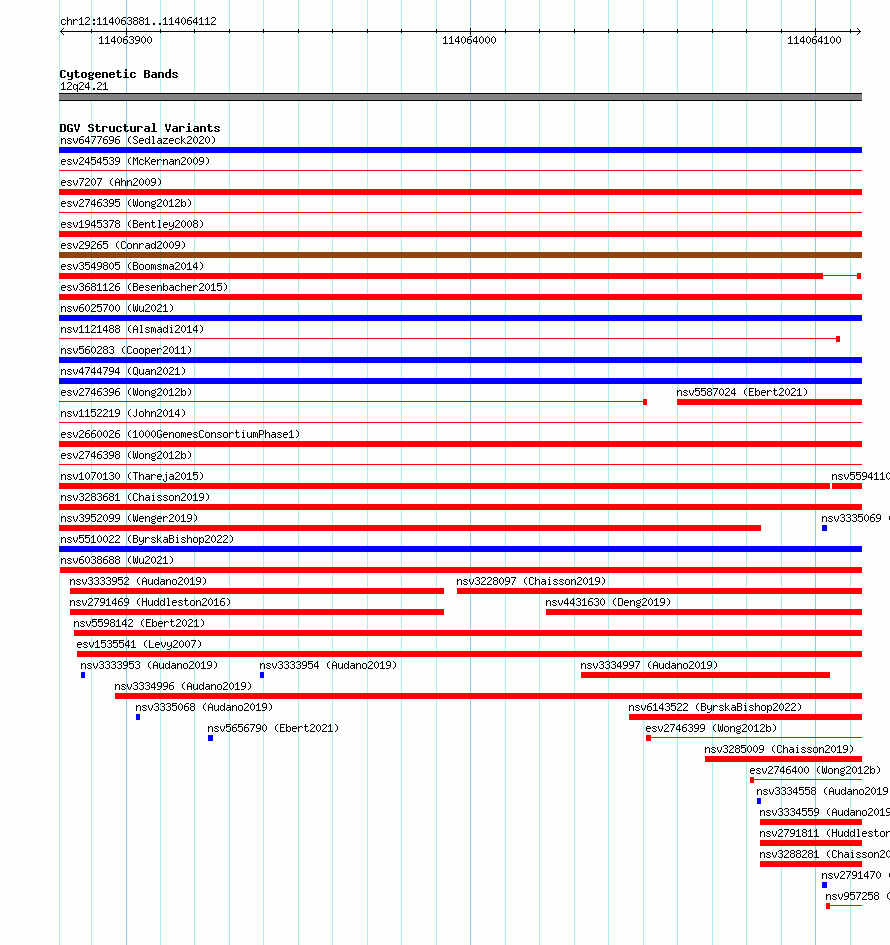Open esv2660026 (1000GenomesConsortiumPhase1) variant

[x=180, y=435]
